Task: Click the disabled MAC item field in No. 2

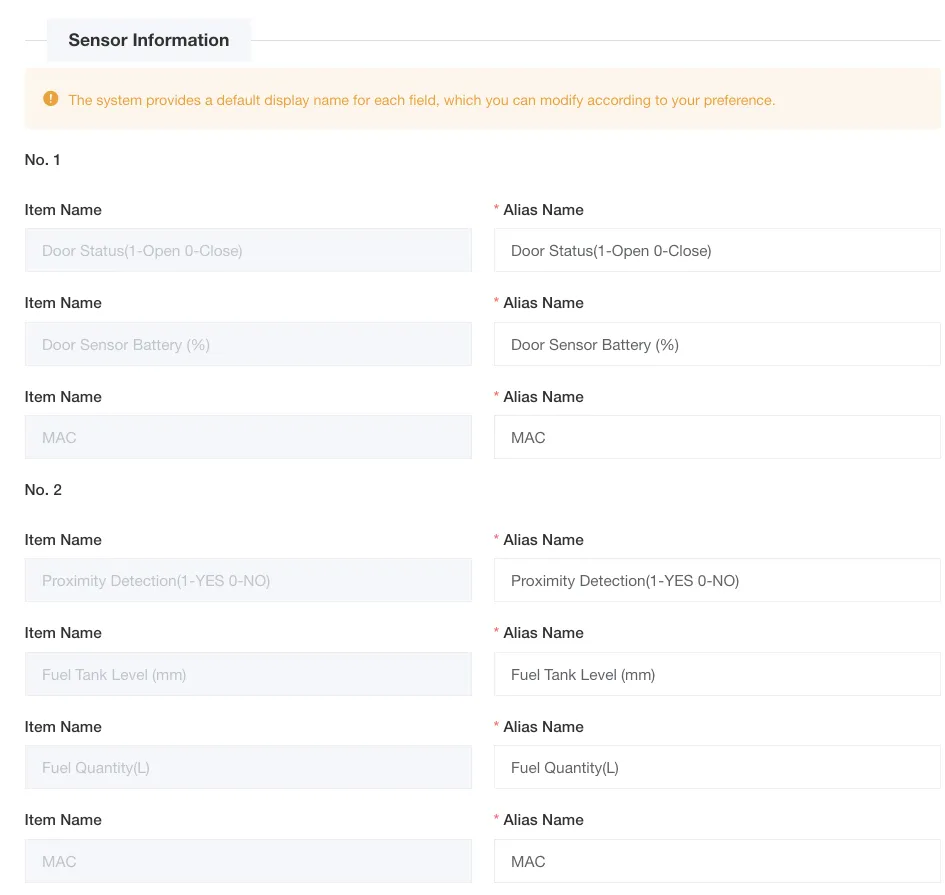Action: coord(248,861)
